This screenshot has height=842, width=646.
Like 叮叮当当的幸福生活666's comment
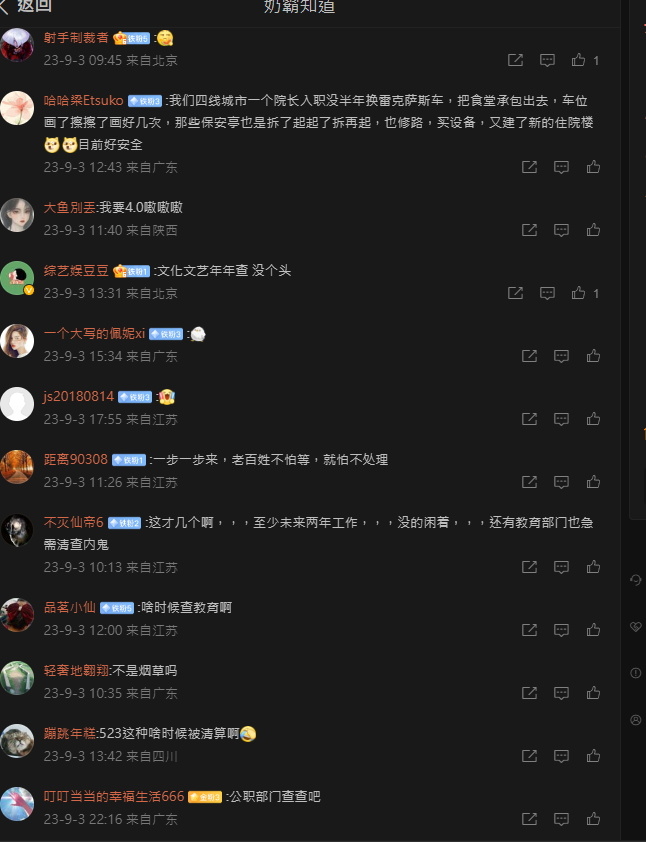pos(593,819)
